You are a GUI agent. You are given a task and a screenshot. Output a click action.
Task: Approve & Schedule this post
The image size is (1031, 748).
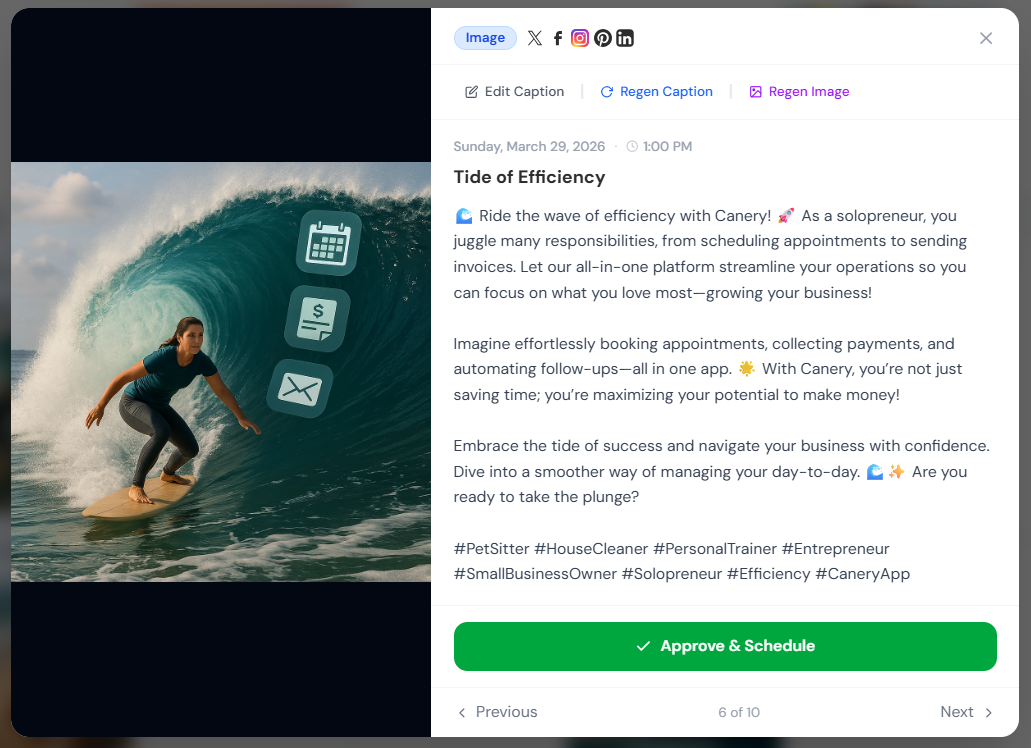tap(725, 646)
